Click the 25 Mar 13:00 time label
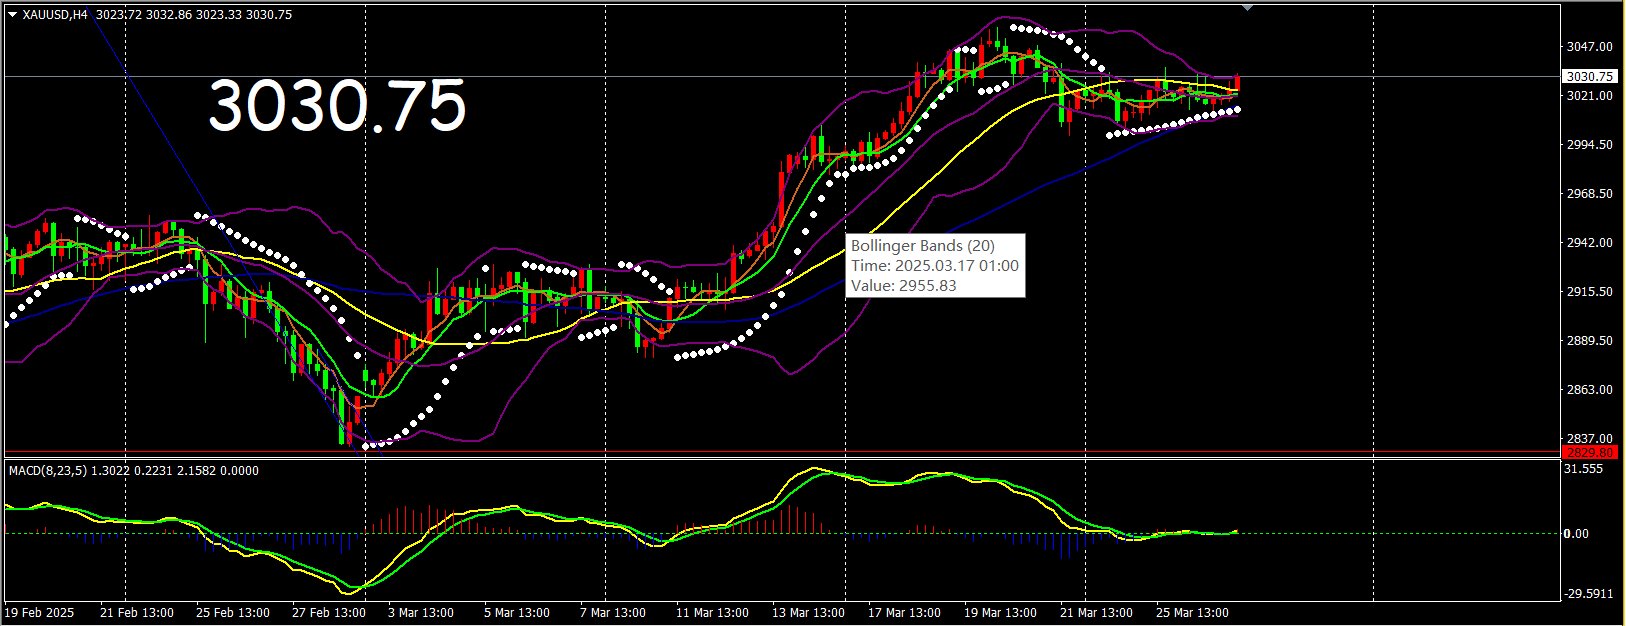The height and width of the screenshot is (626, 1626). point(1192,612)
